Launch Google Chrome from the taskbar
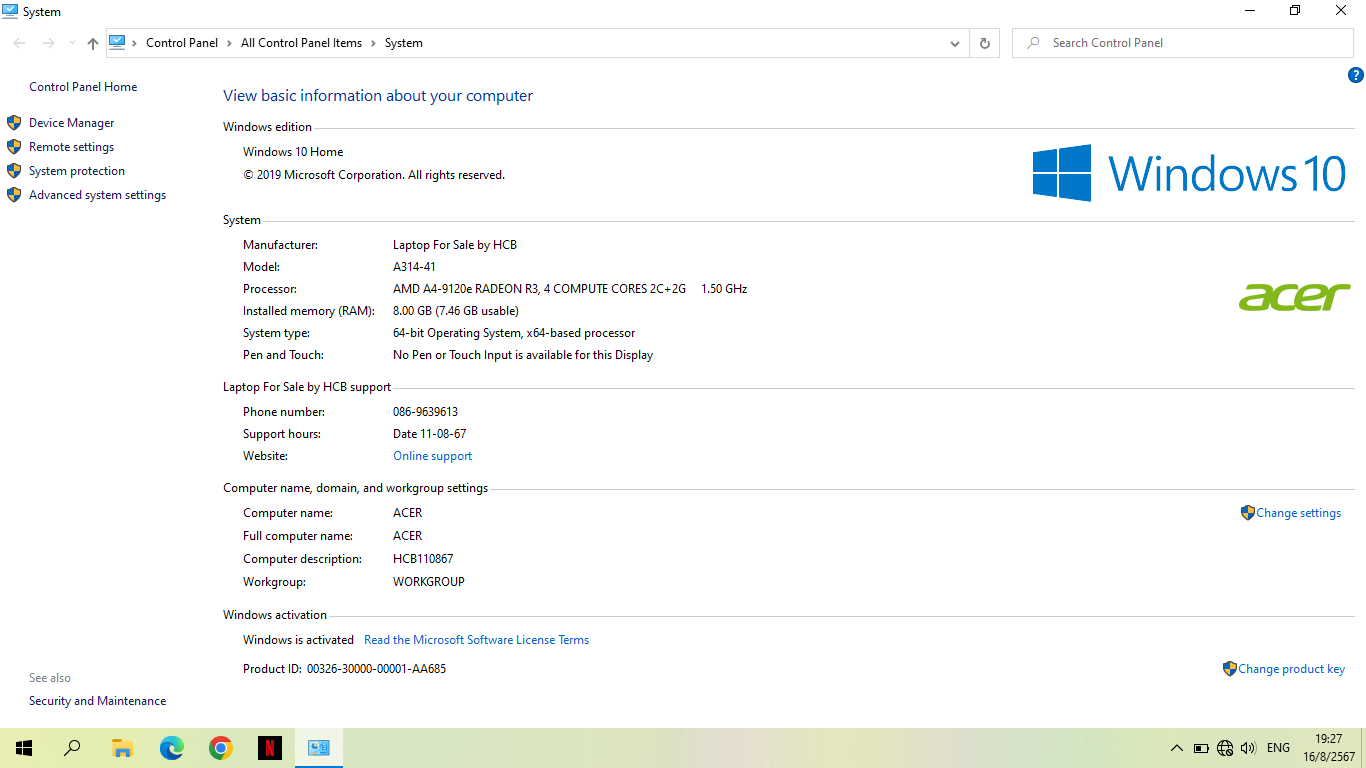Viewport: 1366px width, 768px height. pos(221,748)
